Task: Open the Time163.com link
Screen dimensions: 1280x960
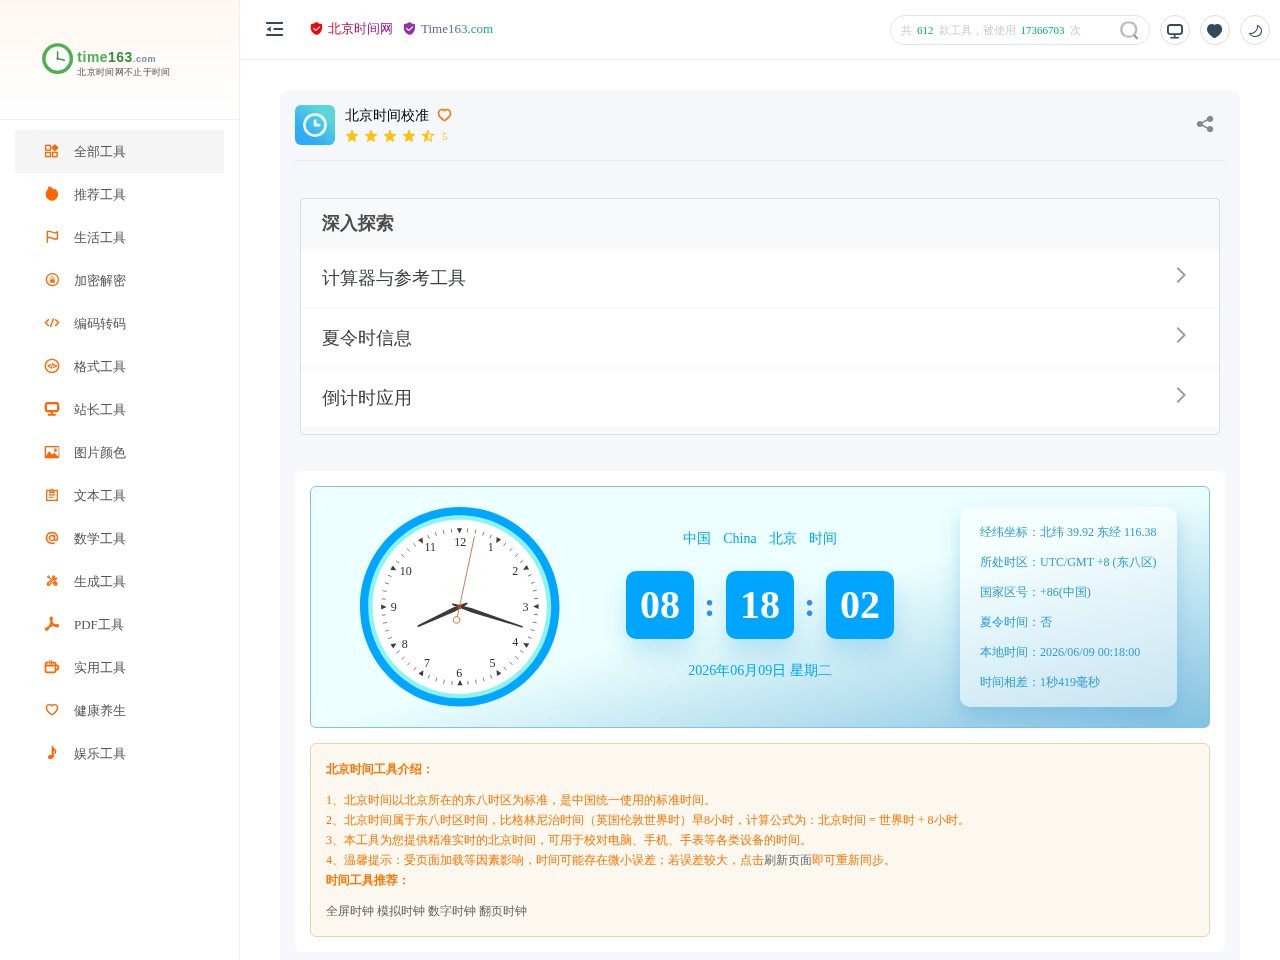Action: click(x=457, y=29)
